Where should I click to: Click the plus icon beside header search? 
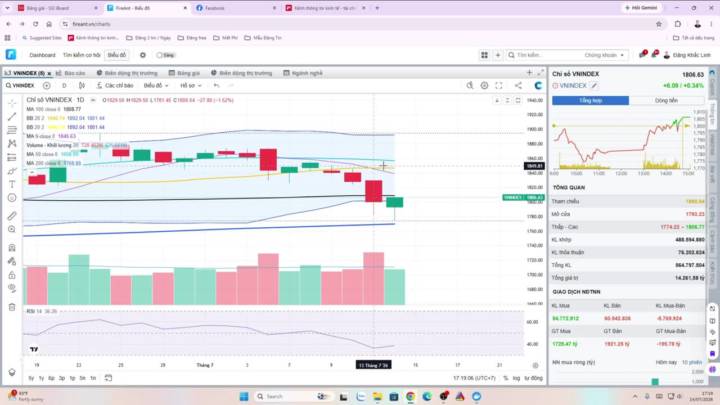tap(498, 55)
